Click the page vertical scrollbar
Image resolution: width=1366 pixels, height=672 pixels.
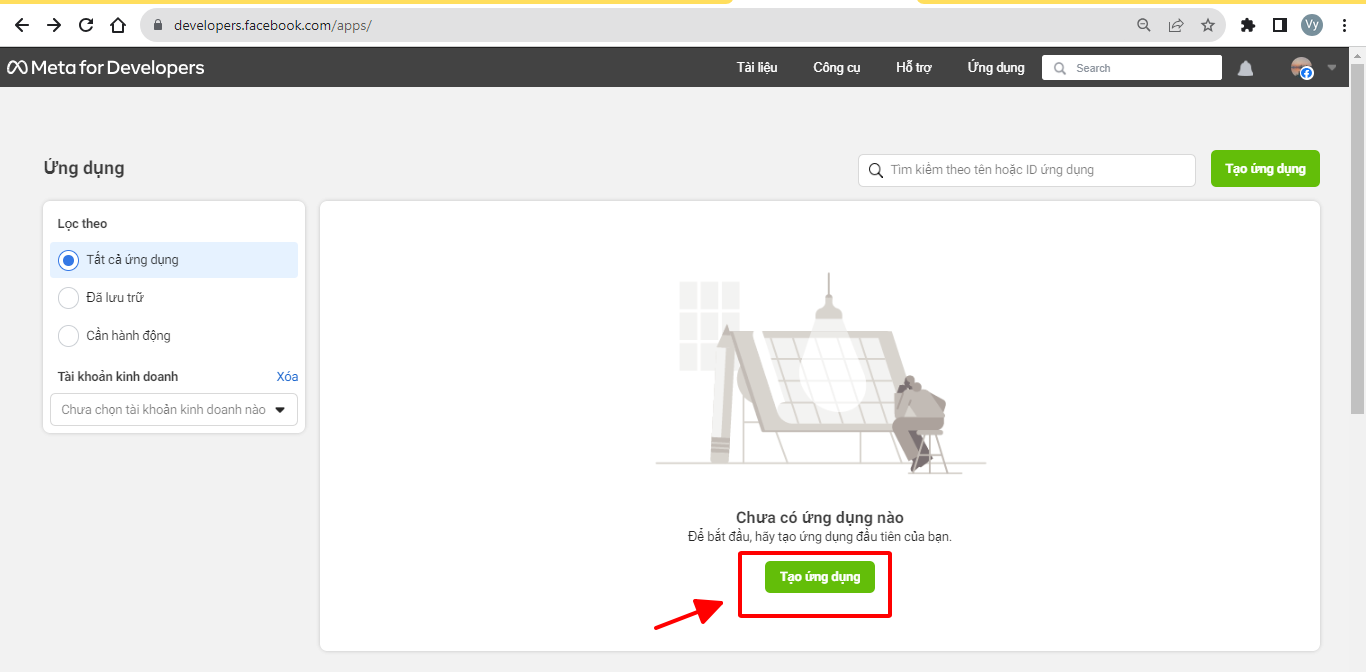pos(1357,240)
